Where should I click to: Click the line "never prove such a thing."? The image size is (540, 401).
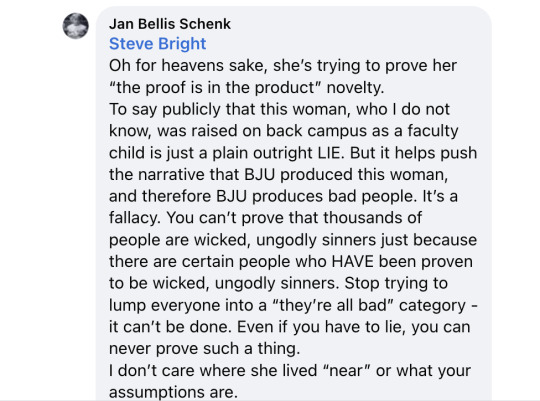(205, 349)
